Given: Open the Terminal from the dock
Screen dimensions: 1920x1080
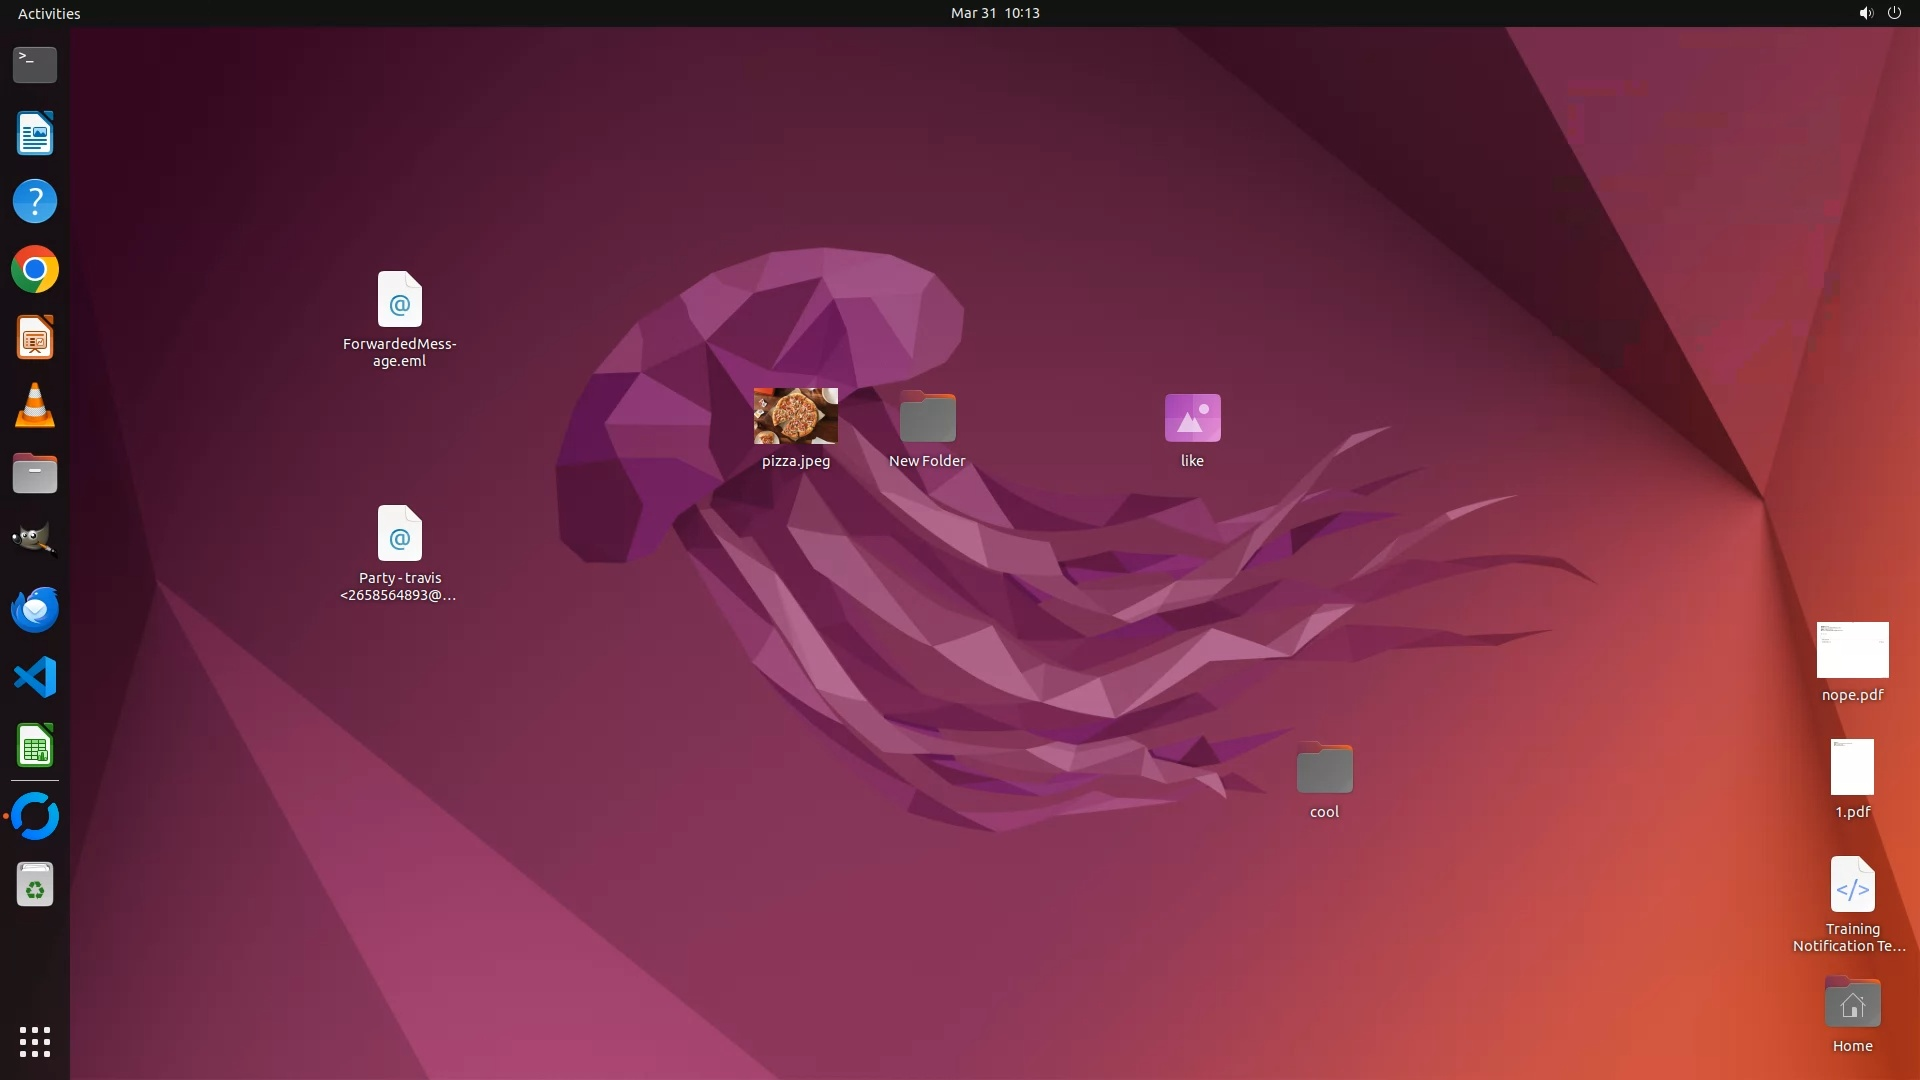Looking at the screenshot, I should point(35,65).
